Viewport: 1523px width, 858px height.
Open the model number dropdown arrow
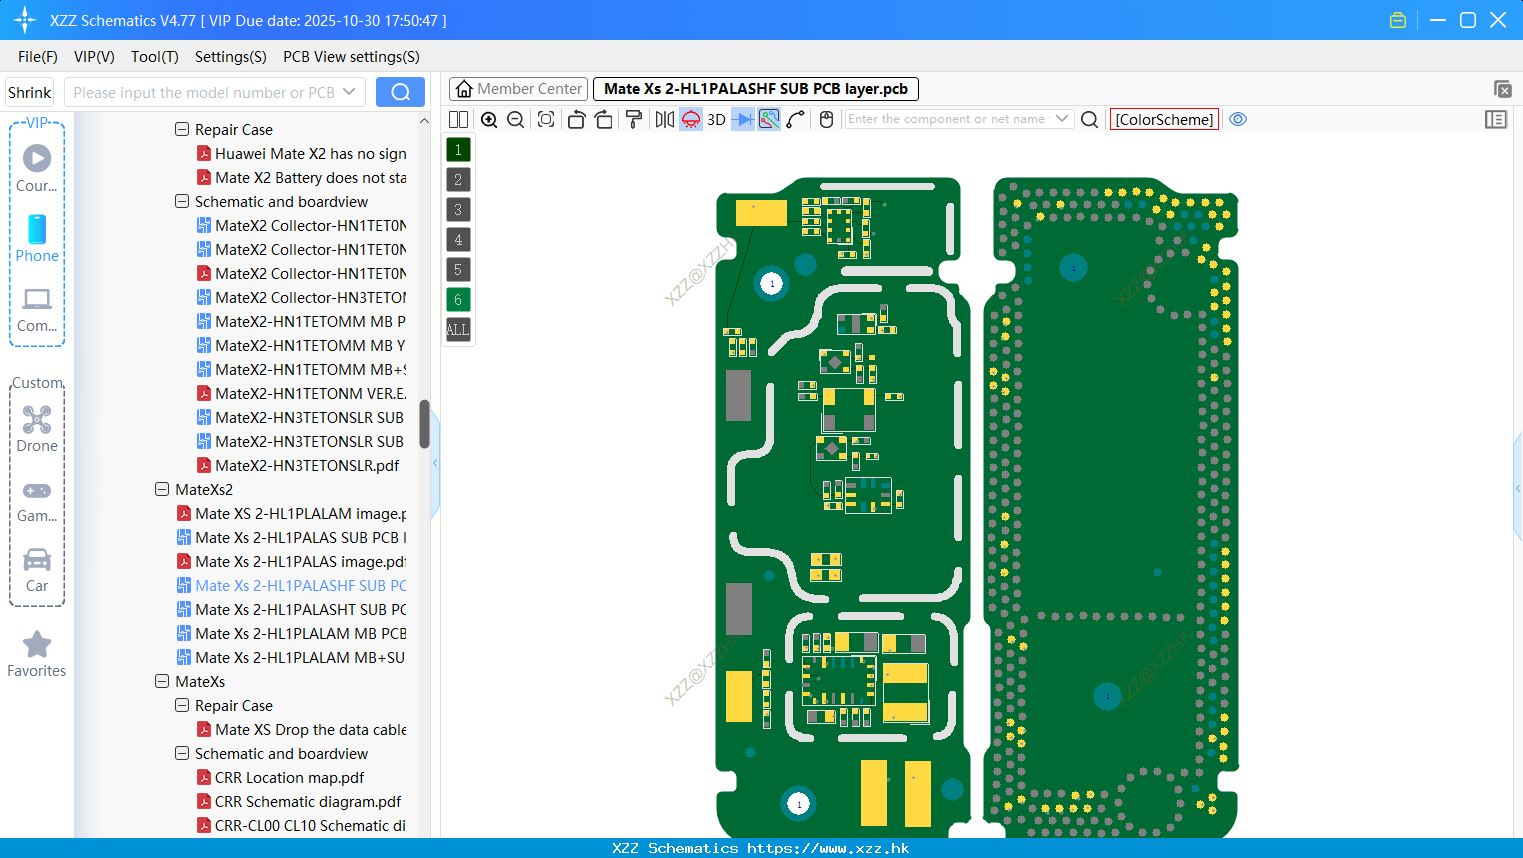349,92
